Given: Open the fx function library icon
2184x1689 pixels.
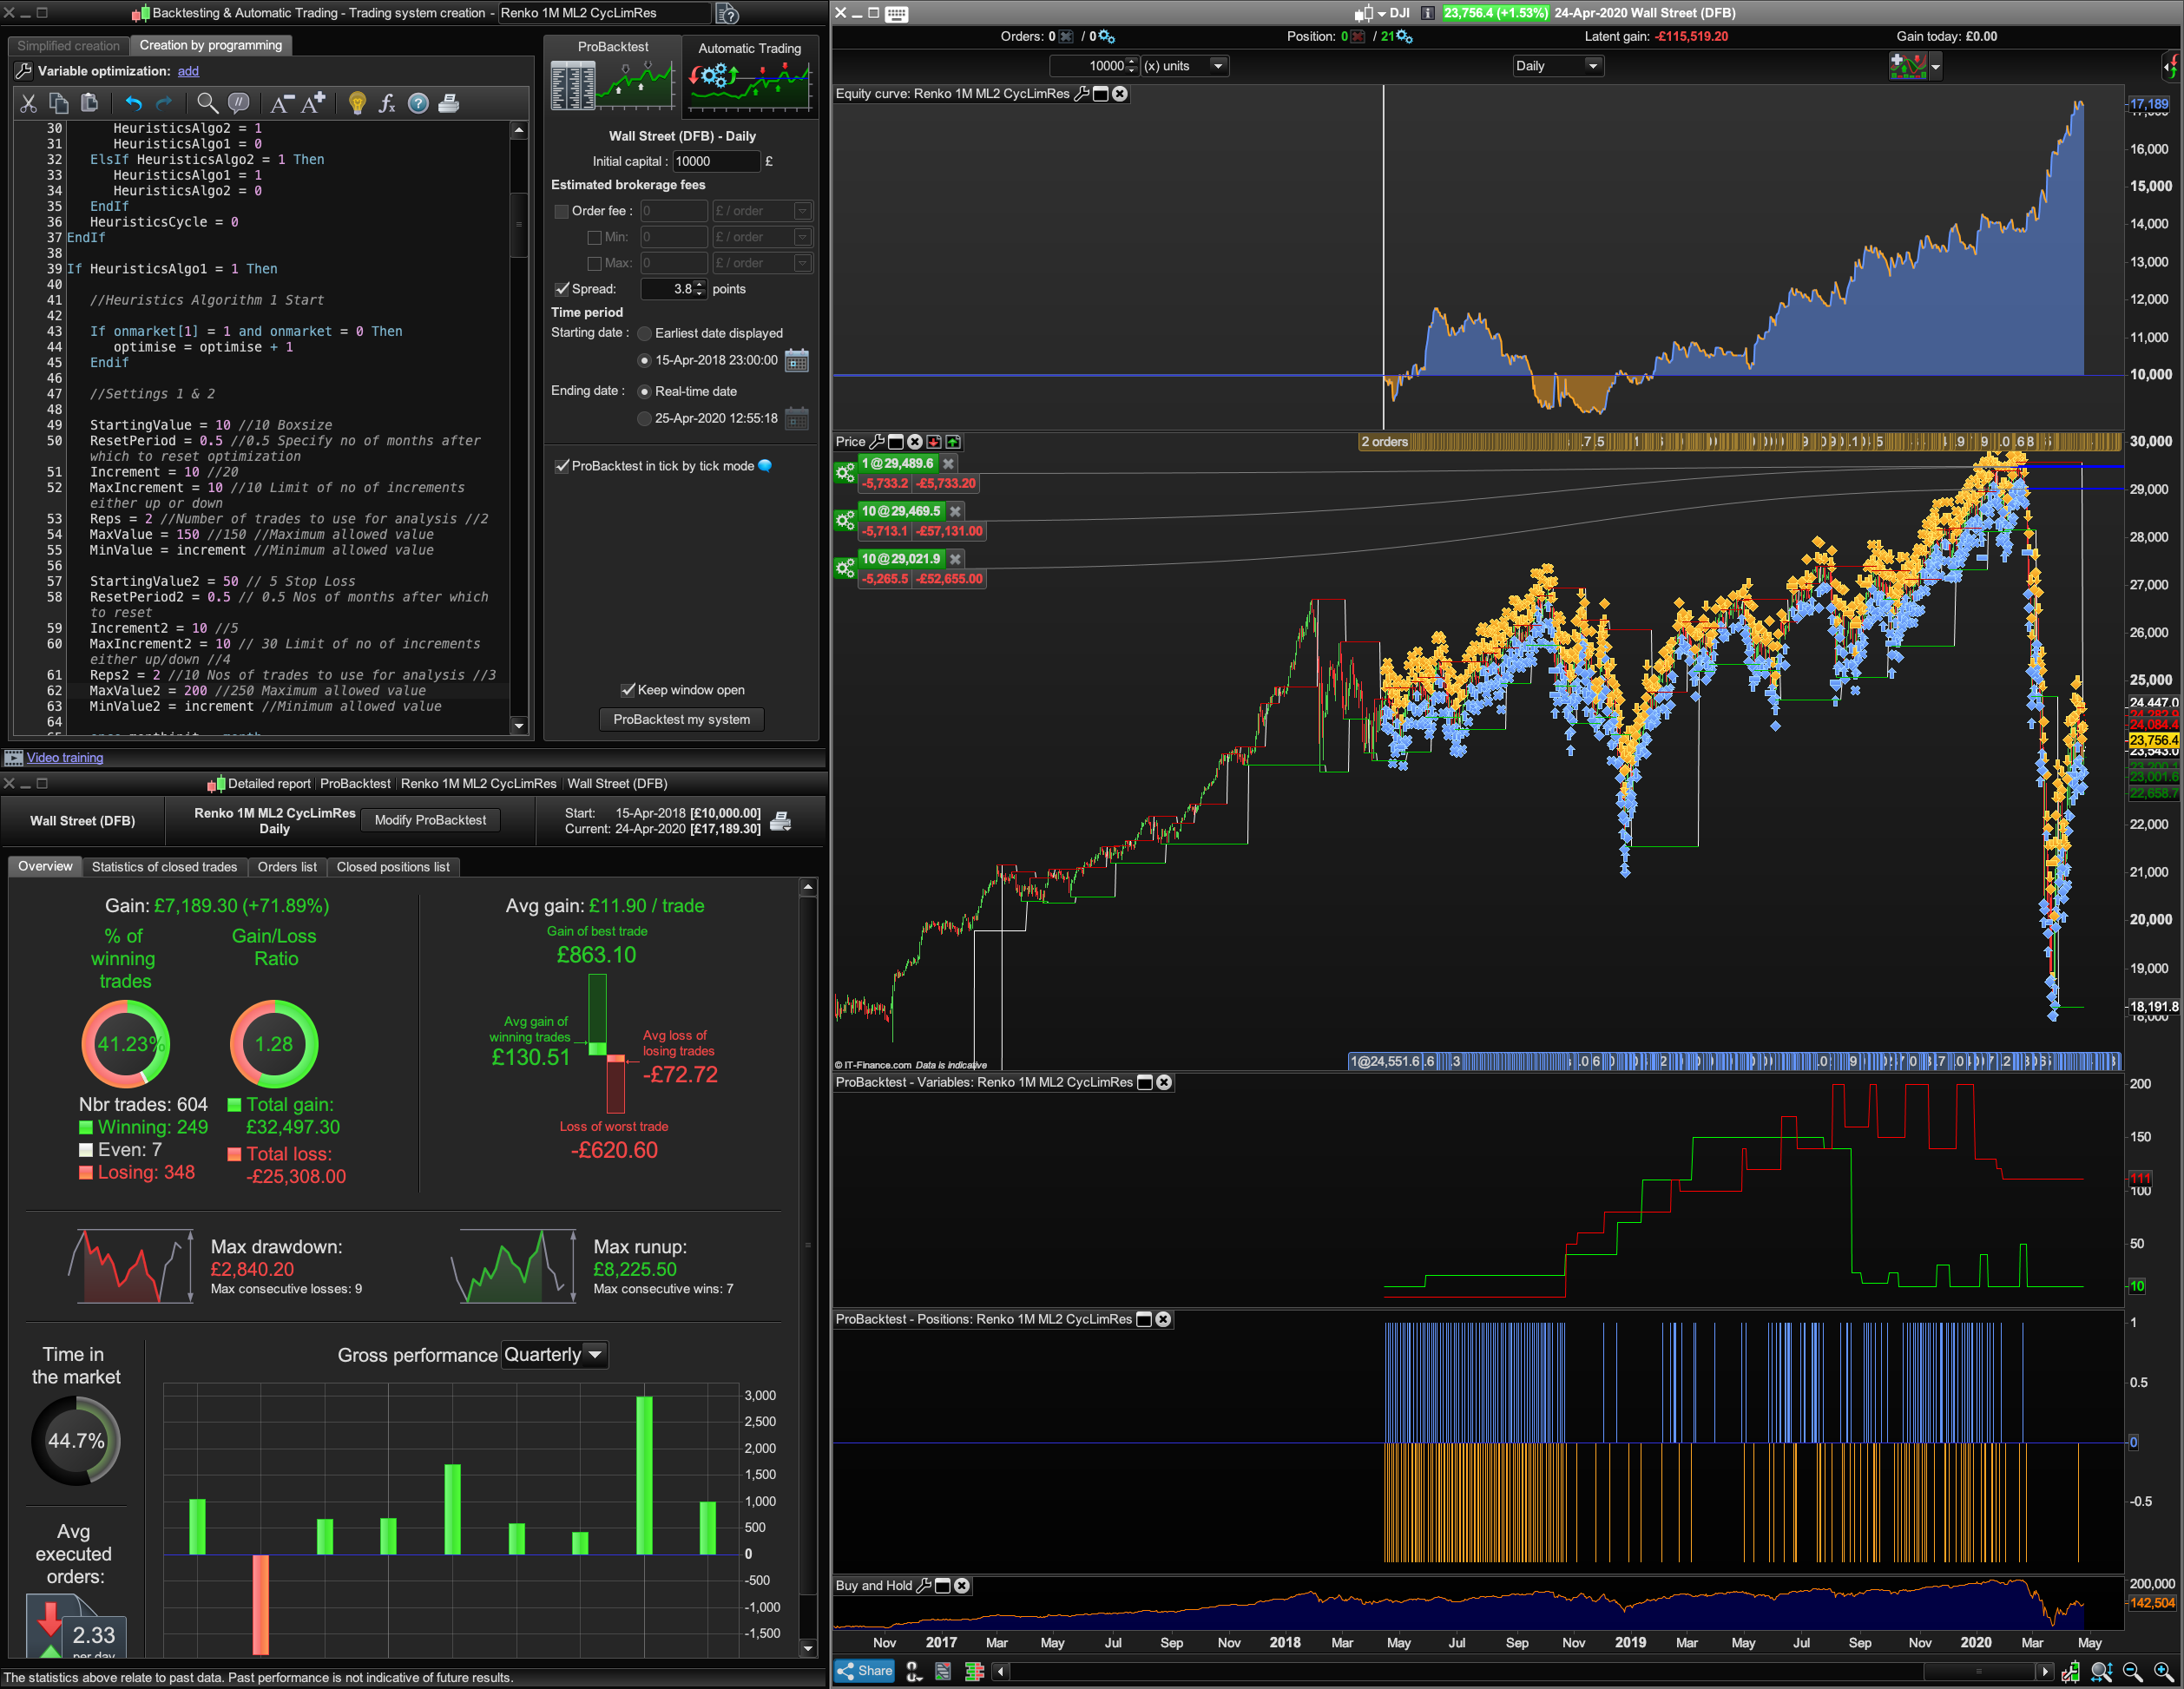Looking at the screenshot, I should click(387, 103).
